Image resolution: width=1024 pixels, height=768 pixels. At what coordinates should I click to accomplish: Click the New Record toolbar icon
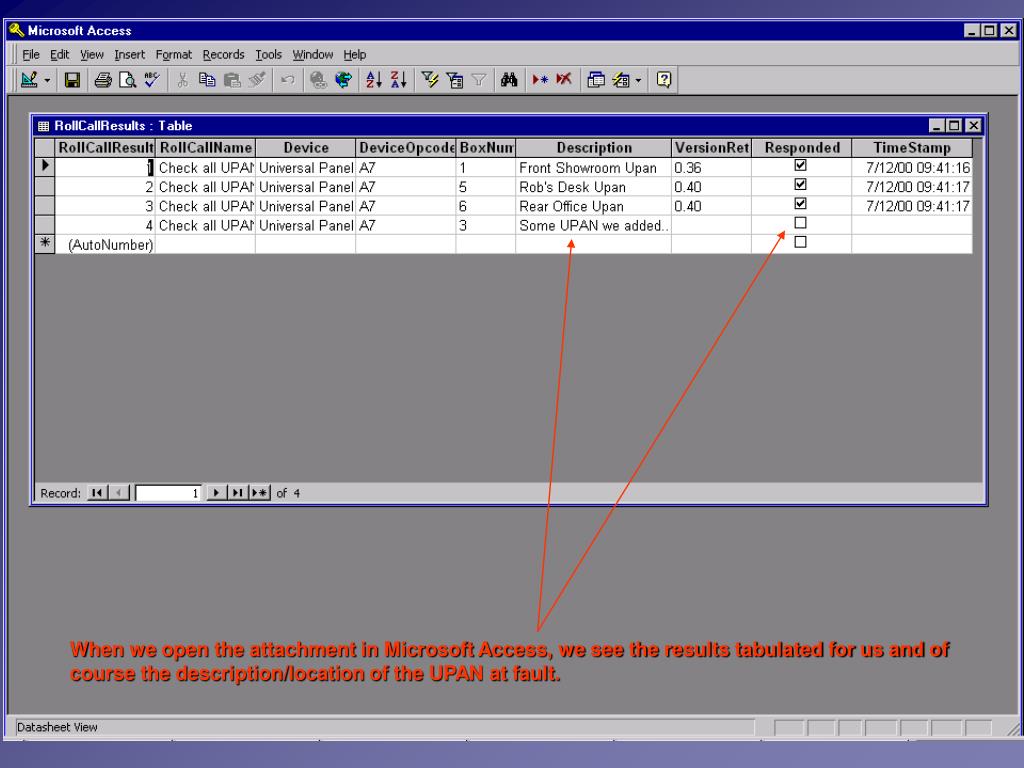(x=540, y=80)
